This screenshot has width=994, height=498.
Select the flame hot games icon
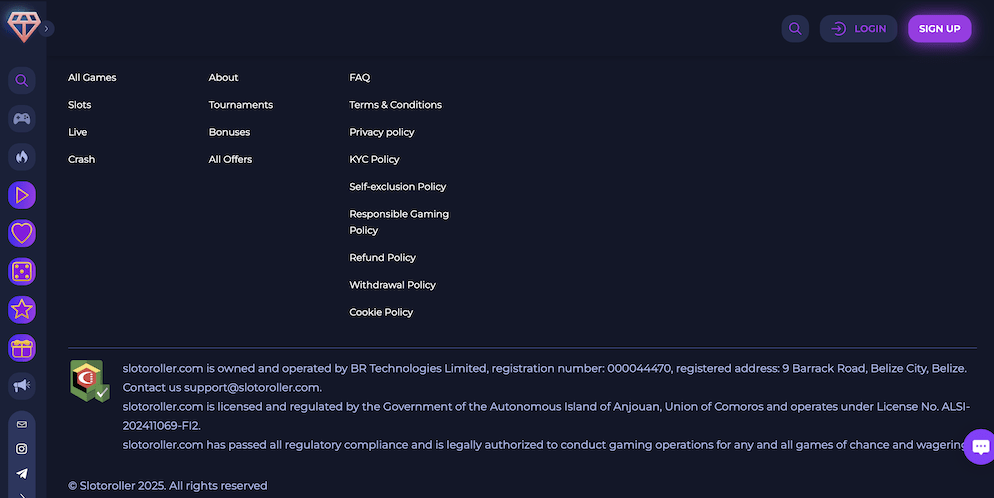click(x=22, y=157)
